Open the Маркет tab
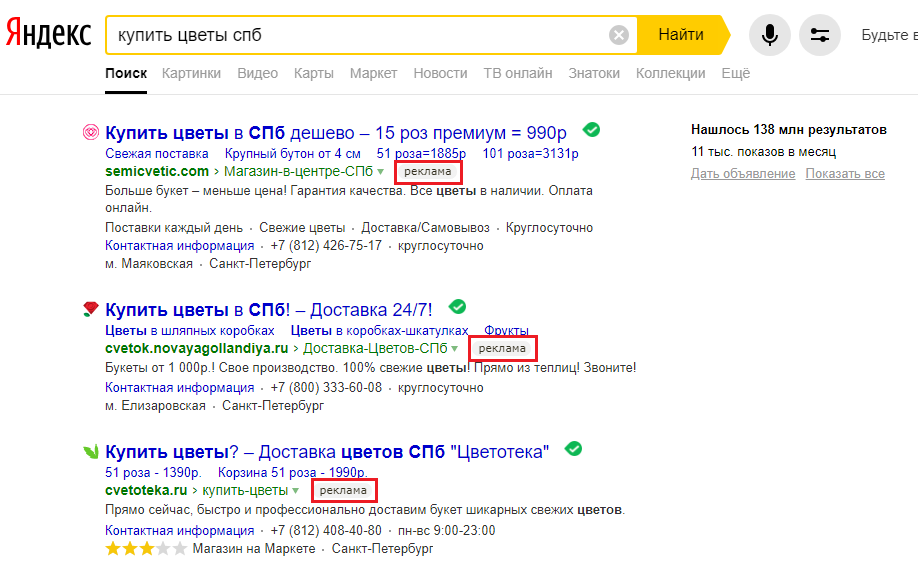The width and height of the screenshot is (918, 581). [x=373, y=73]
